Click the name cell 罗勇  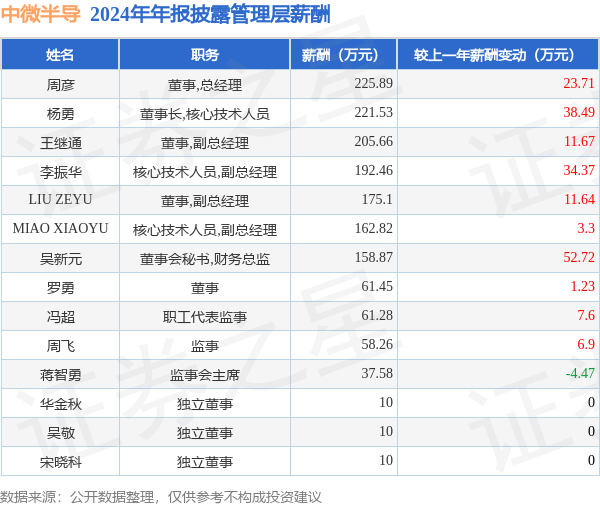coord(60,288)
